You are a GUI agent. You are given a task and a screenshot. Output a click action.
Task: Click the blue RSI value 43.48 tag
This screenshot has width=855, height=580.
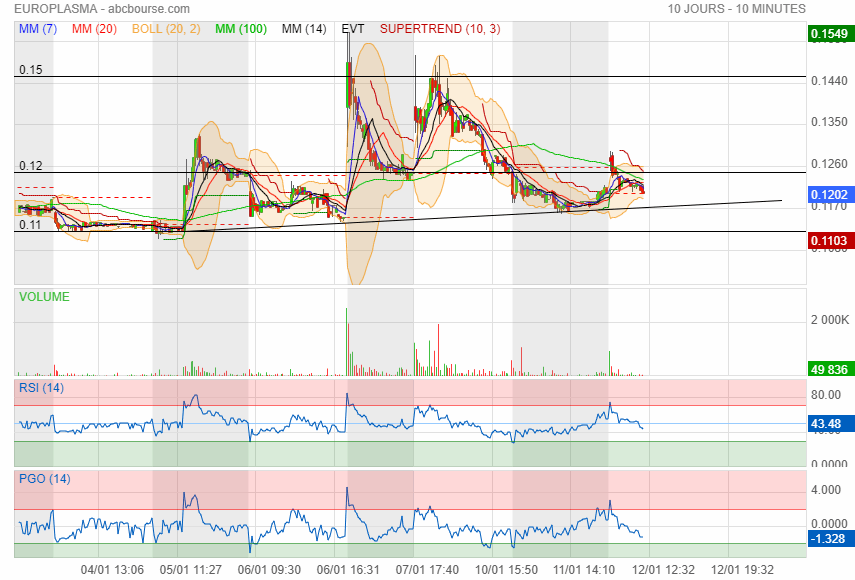pos(829,425)
